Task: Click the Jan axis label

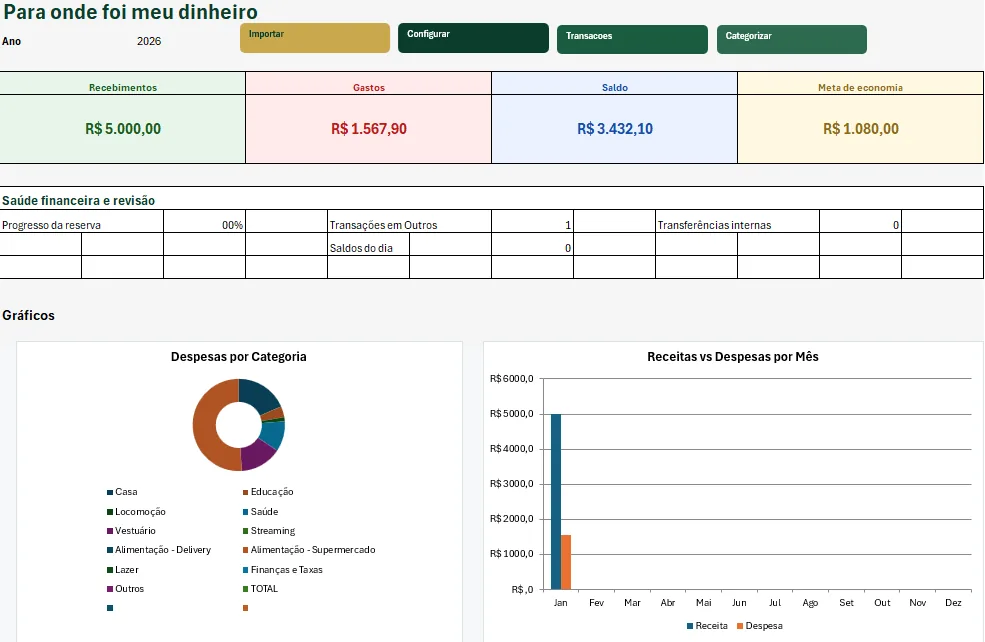Action: pos(560,602)
